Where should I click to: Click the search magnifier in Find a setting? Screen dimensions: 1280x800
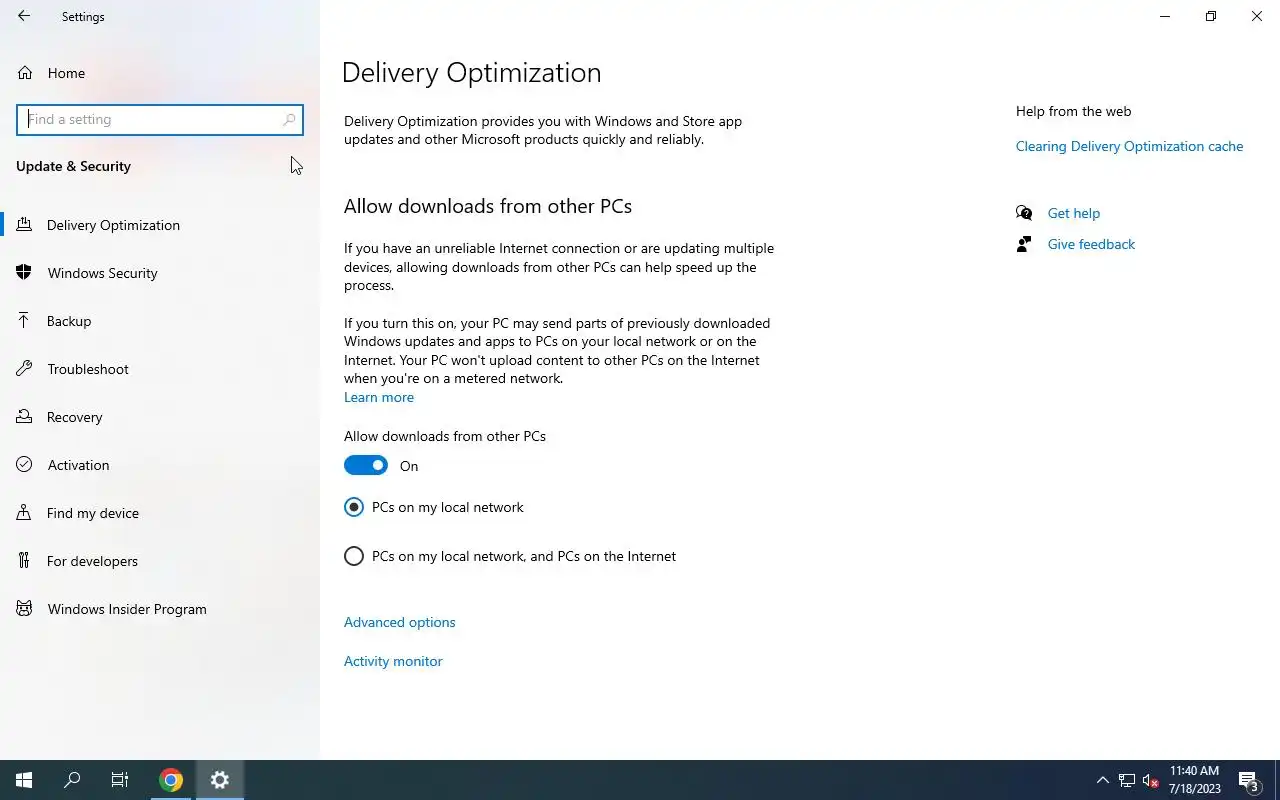coord(289,119)
